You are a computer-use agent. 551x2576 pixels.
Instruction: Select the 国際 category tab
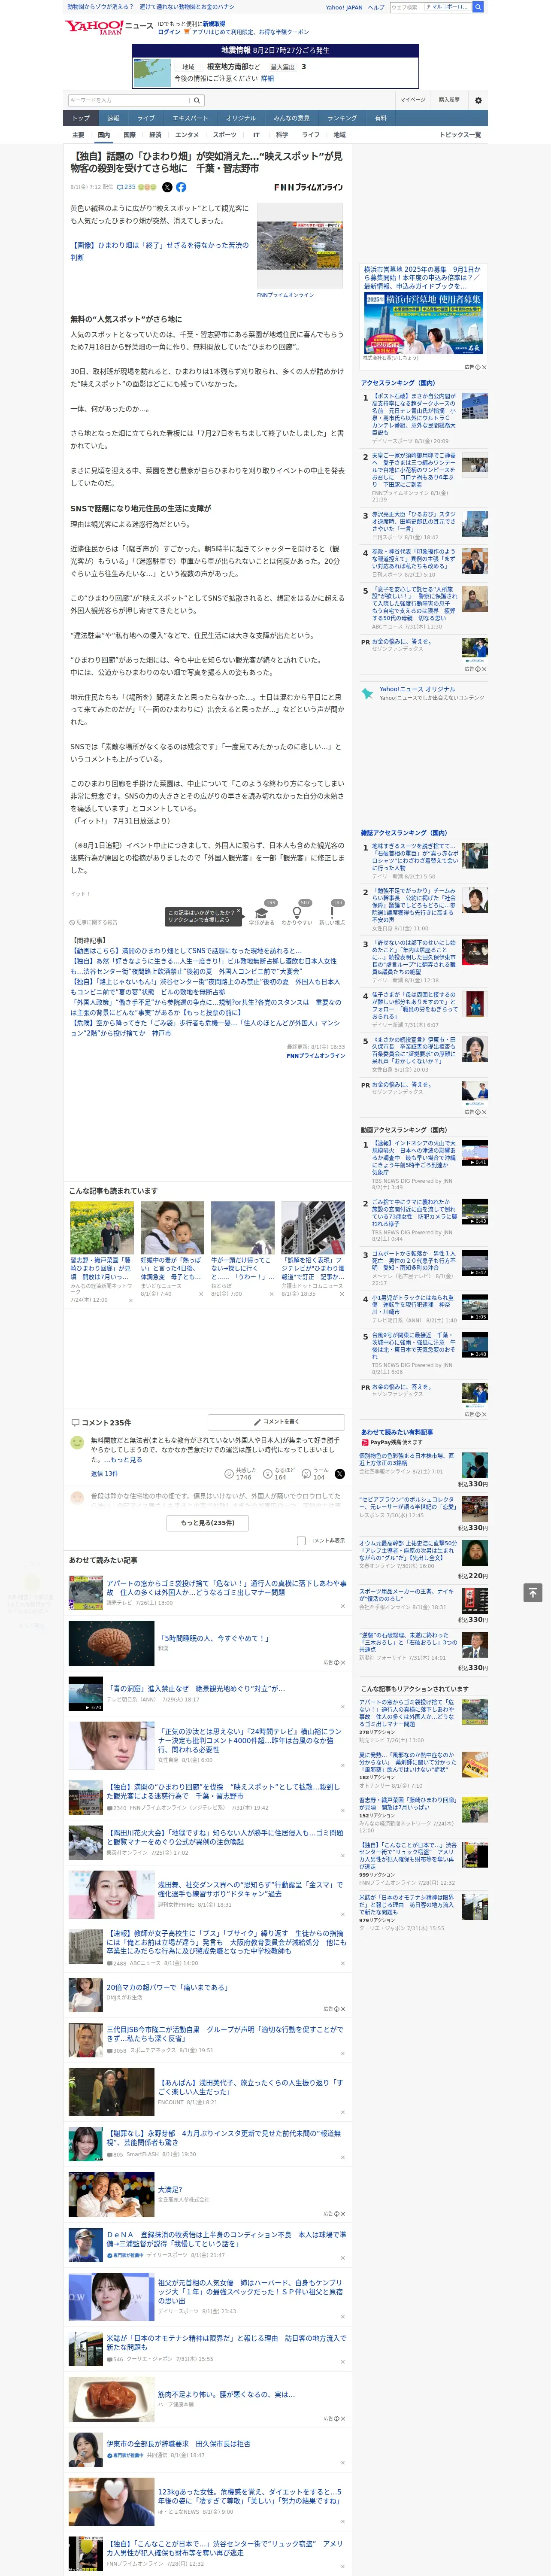point(129,134)
